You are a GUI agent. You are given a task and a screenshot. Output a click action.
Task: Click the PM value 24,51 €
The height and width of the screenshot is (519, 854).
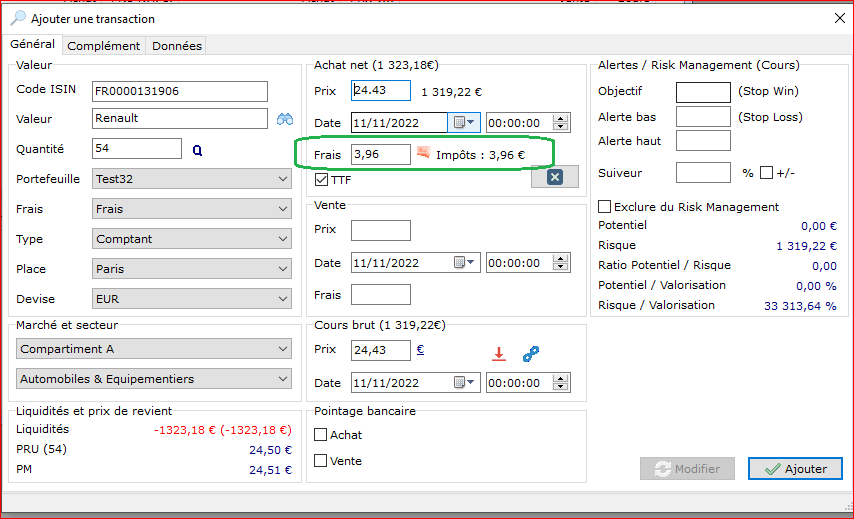click(271, 470)
